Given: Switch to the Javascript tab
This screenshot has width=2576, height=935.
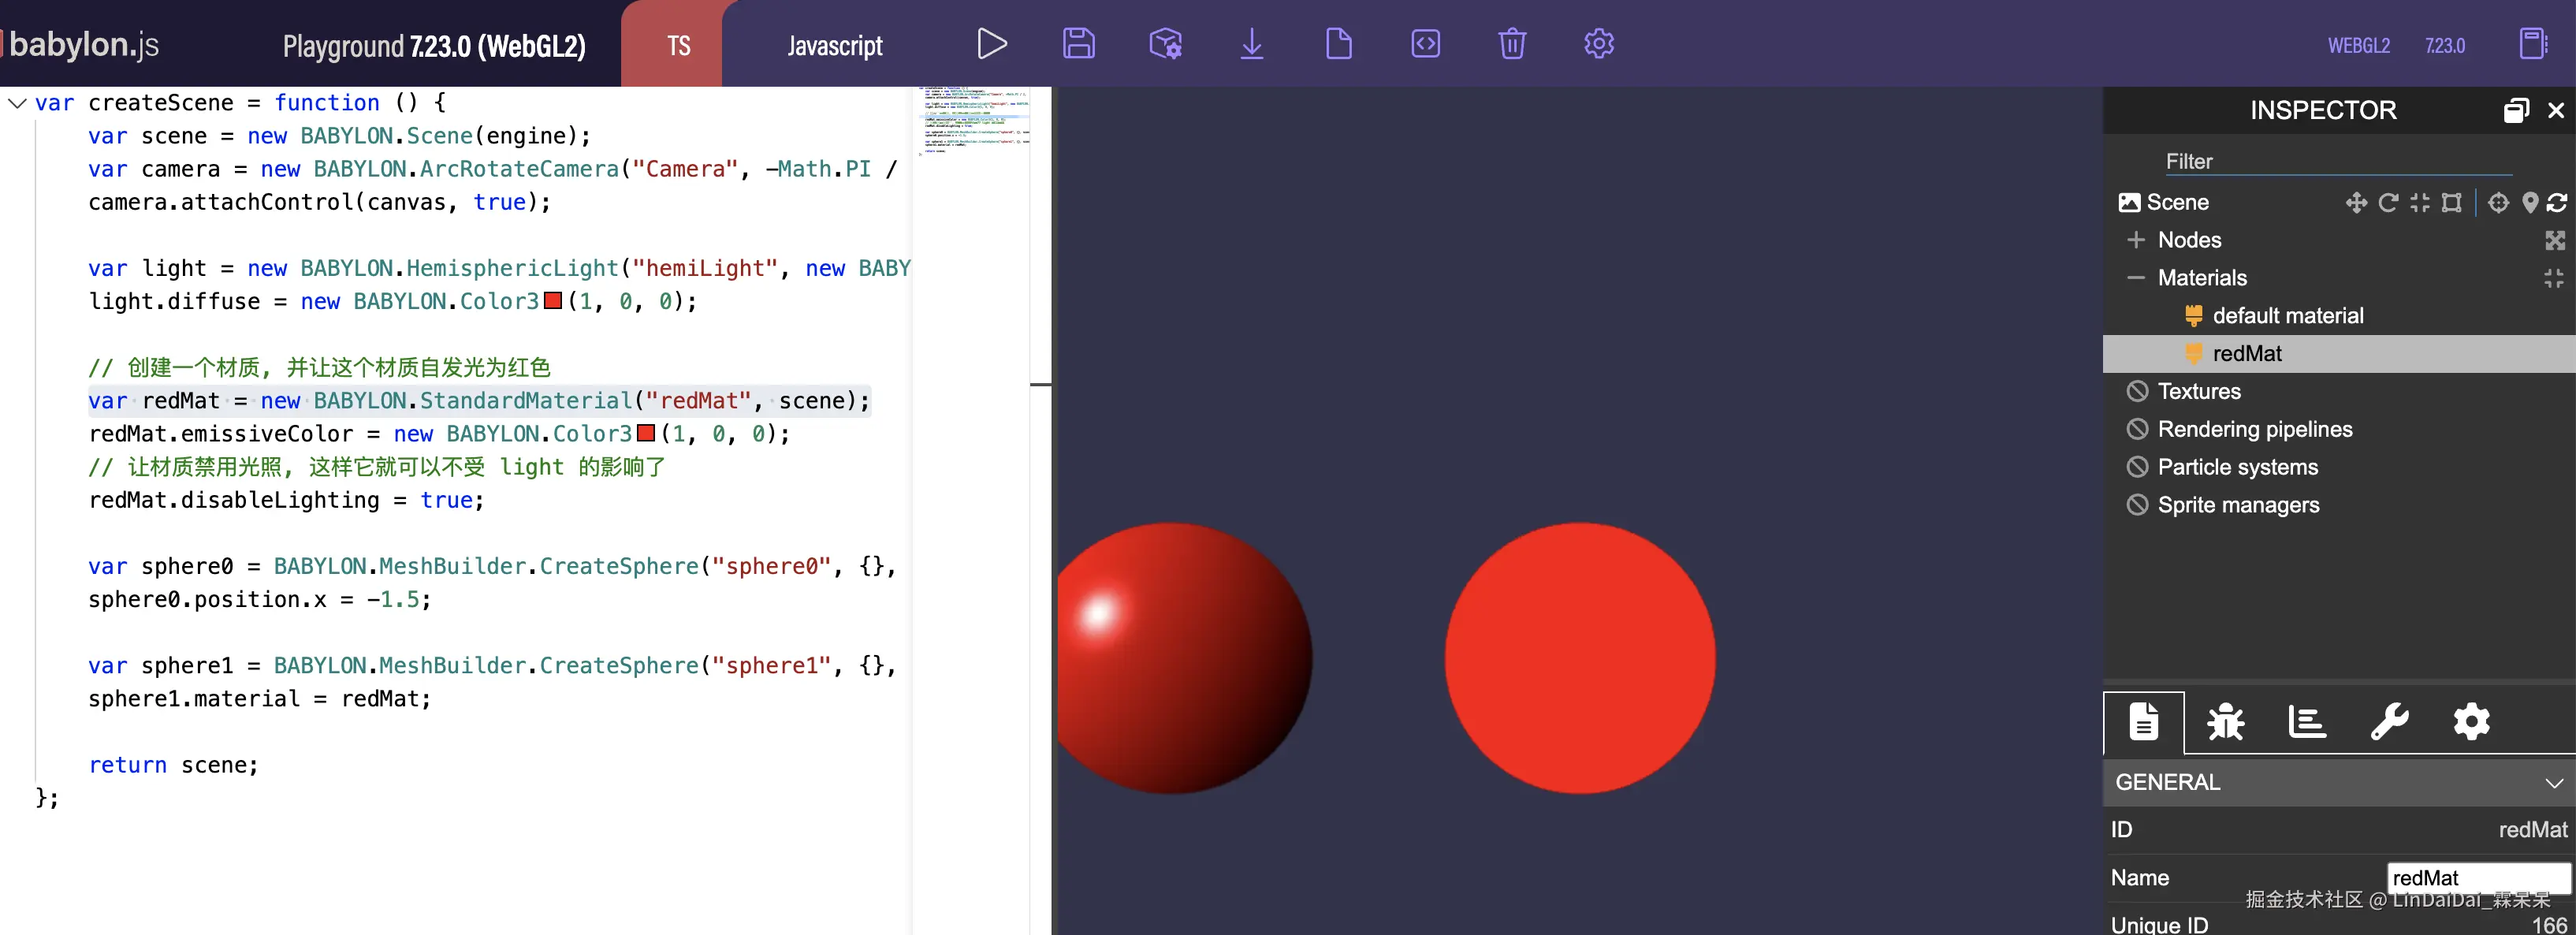Looking at the screenshot, I should 834,46.
